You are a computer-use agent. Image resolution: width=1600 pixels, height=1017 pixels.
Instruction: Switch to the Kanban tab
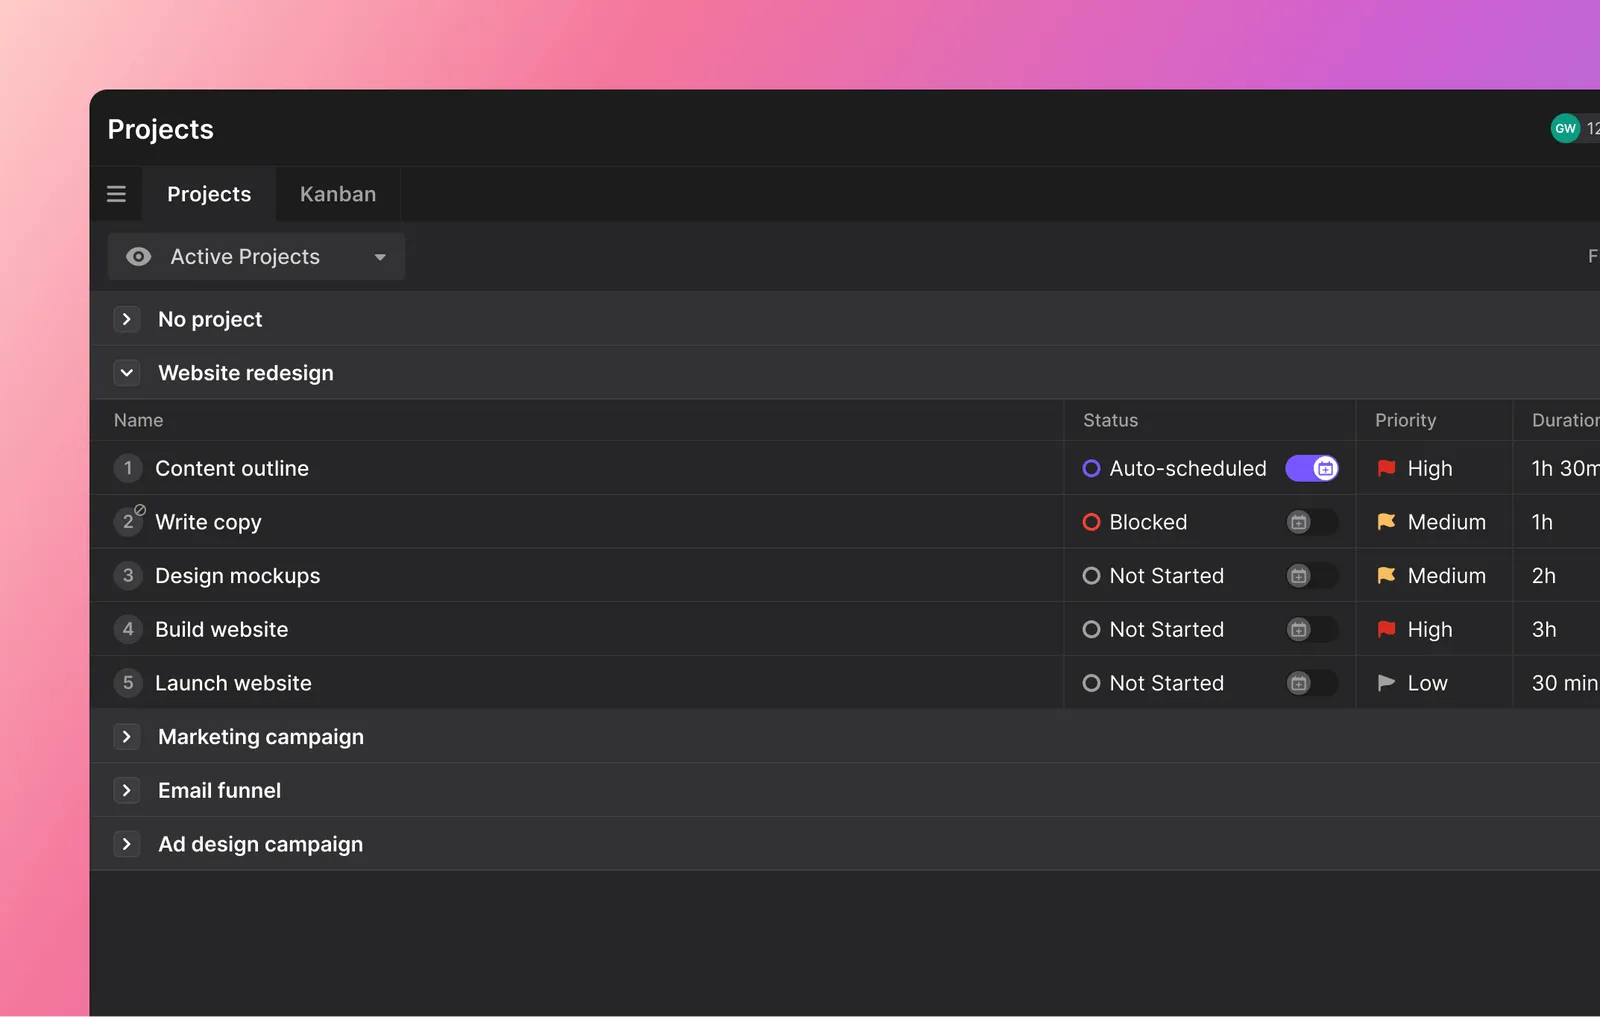coord(338,194)
